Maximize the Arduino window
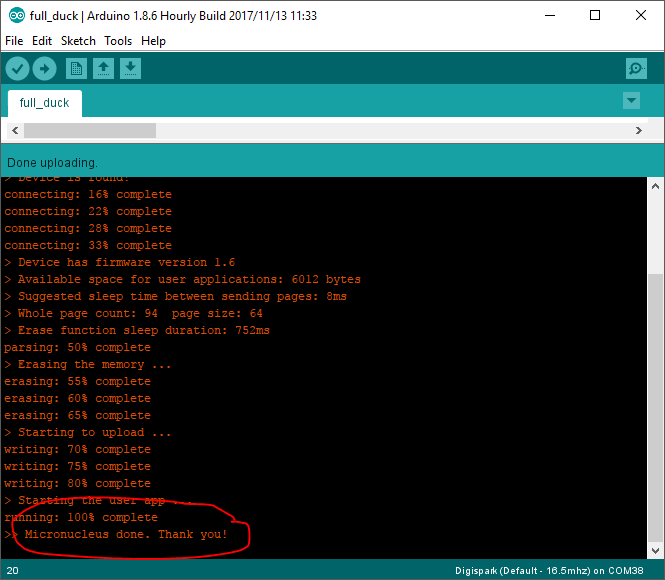 tap(595, 16)
